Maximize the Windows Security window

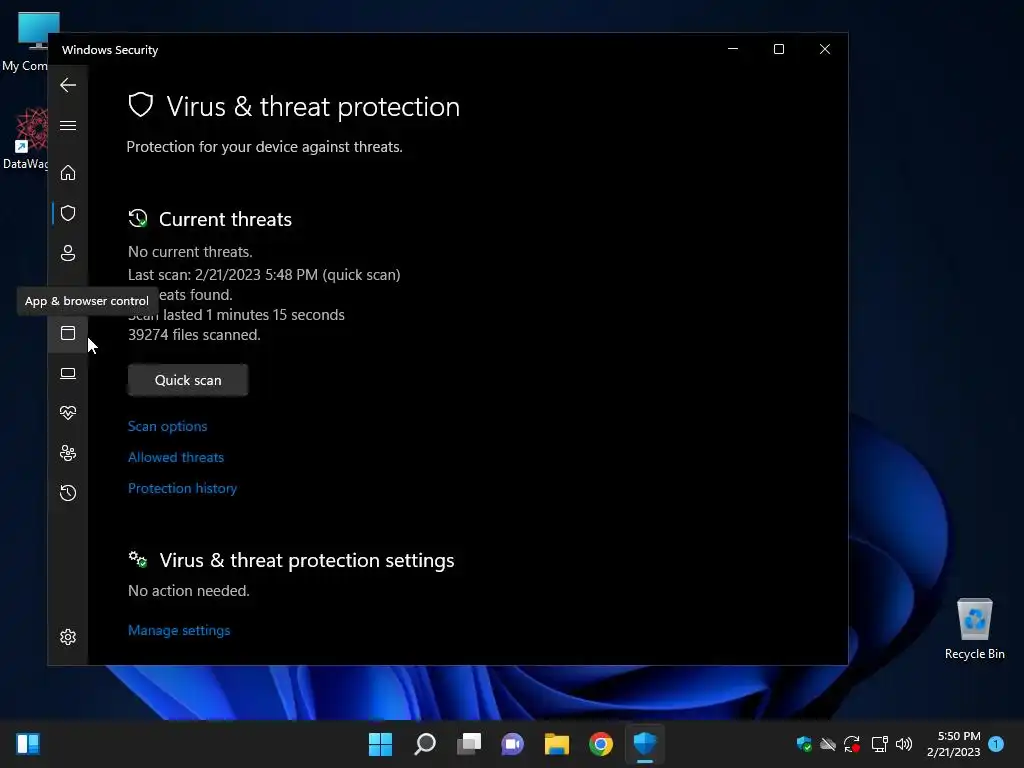click(x=778, y=50)
